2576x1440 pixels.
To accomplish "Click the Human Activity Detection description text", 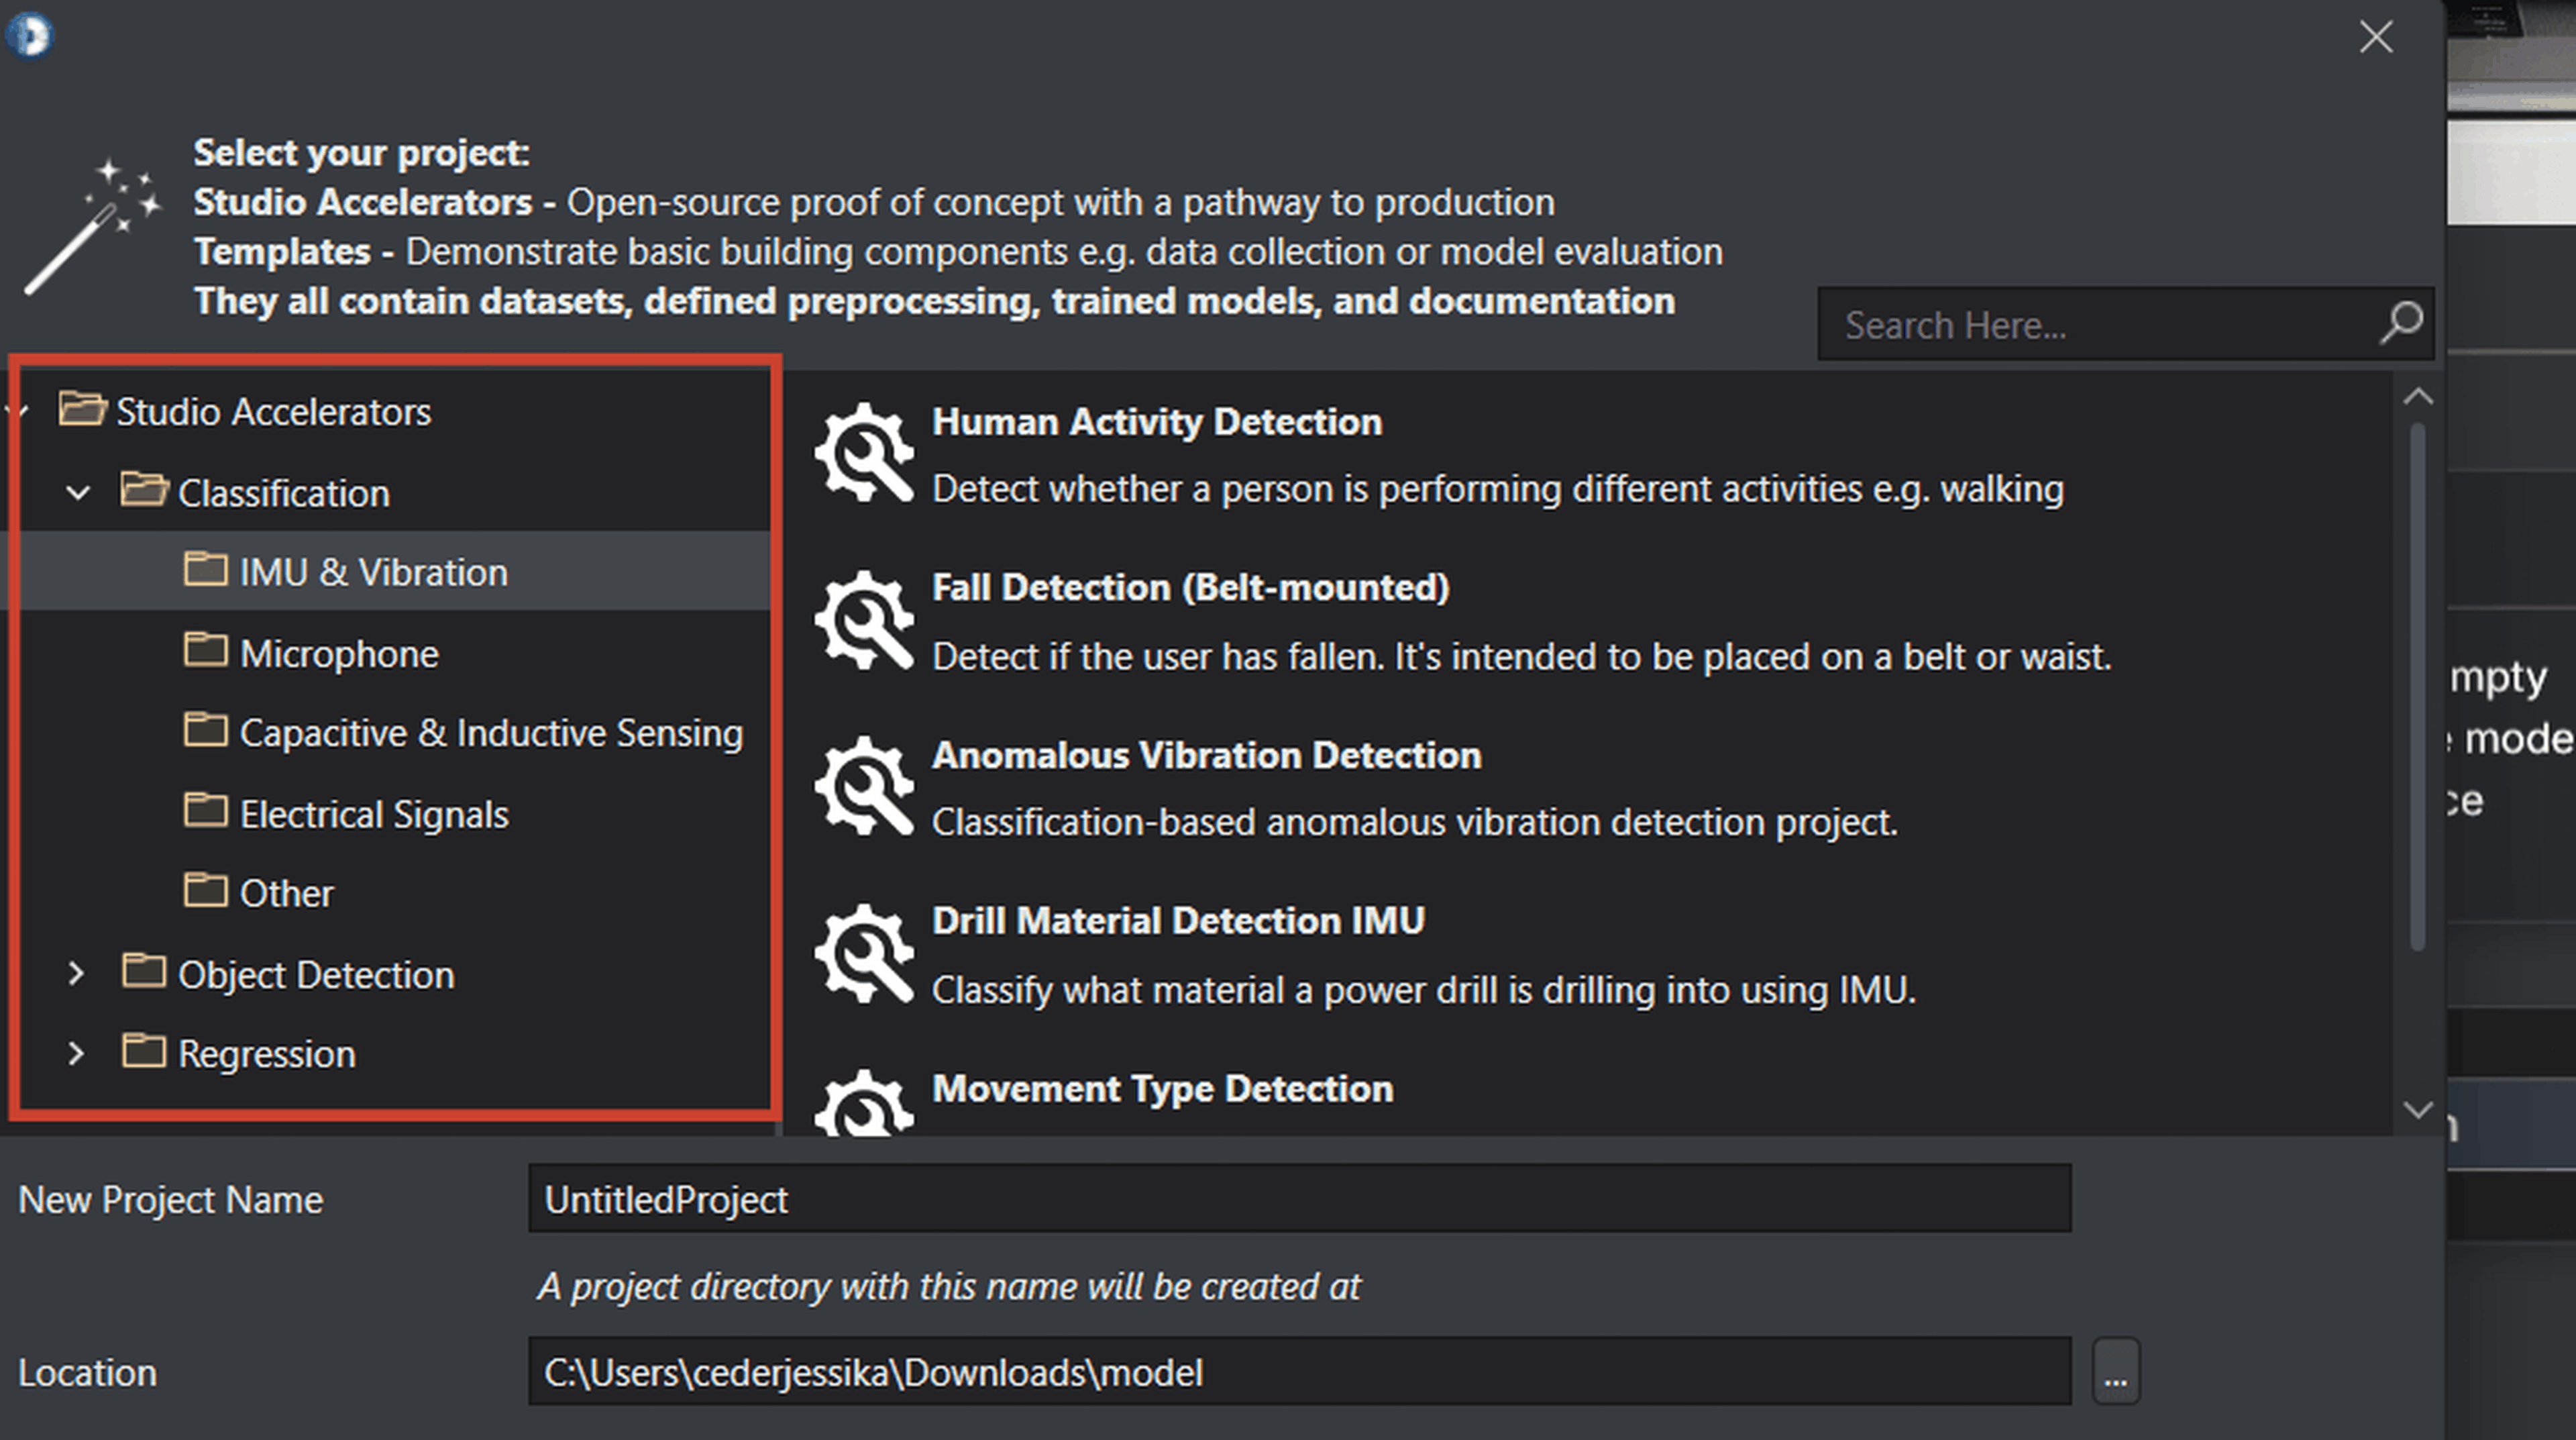I will (1498, 489).
